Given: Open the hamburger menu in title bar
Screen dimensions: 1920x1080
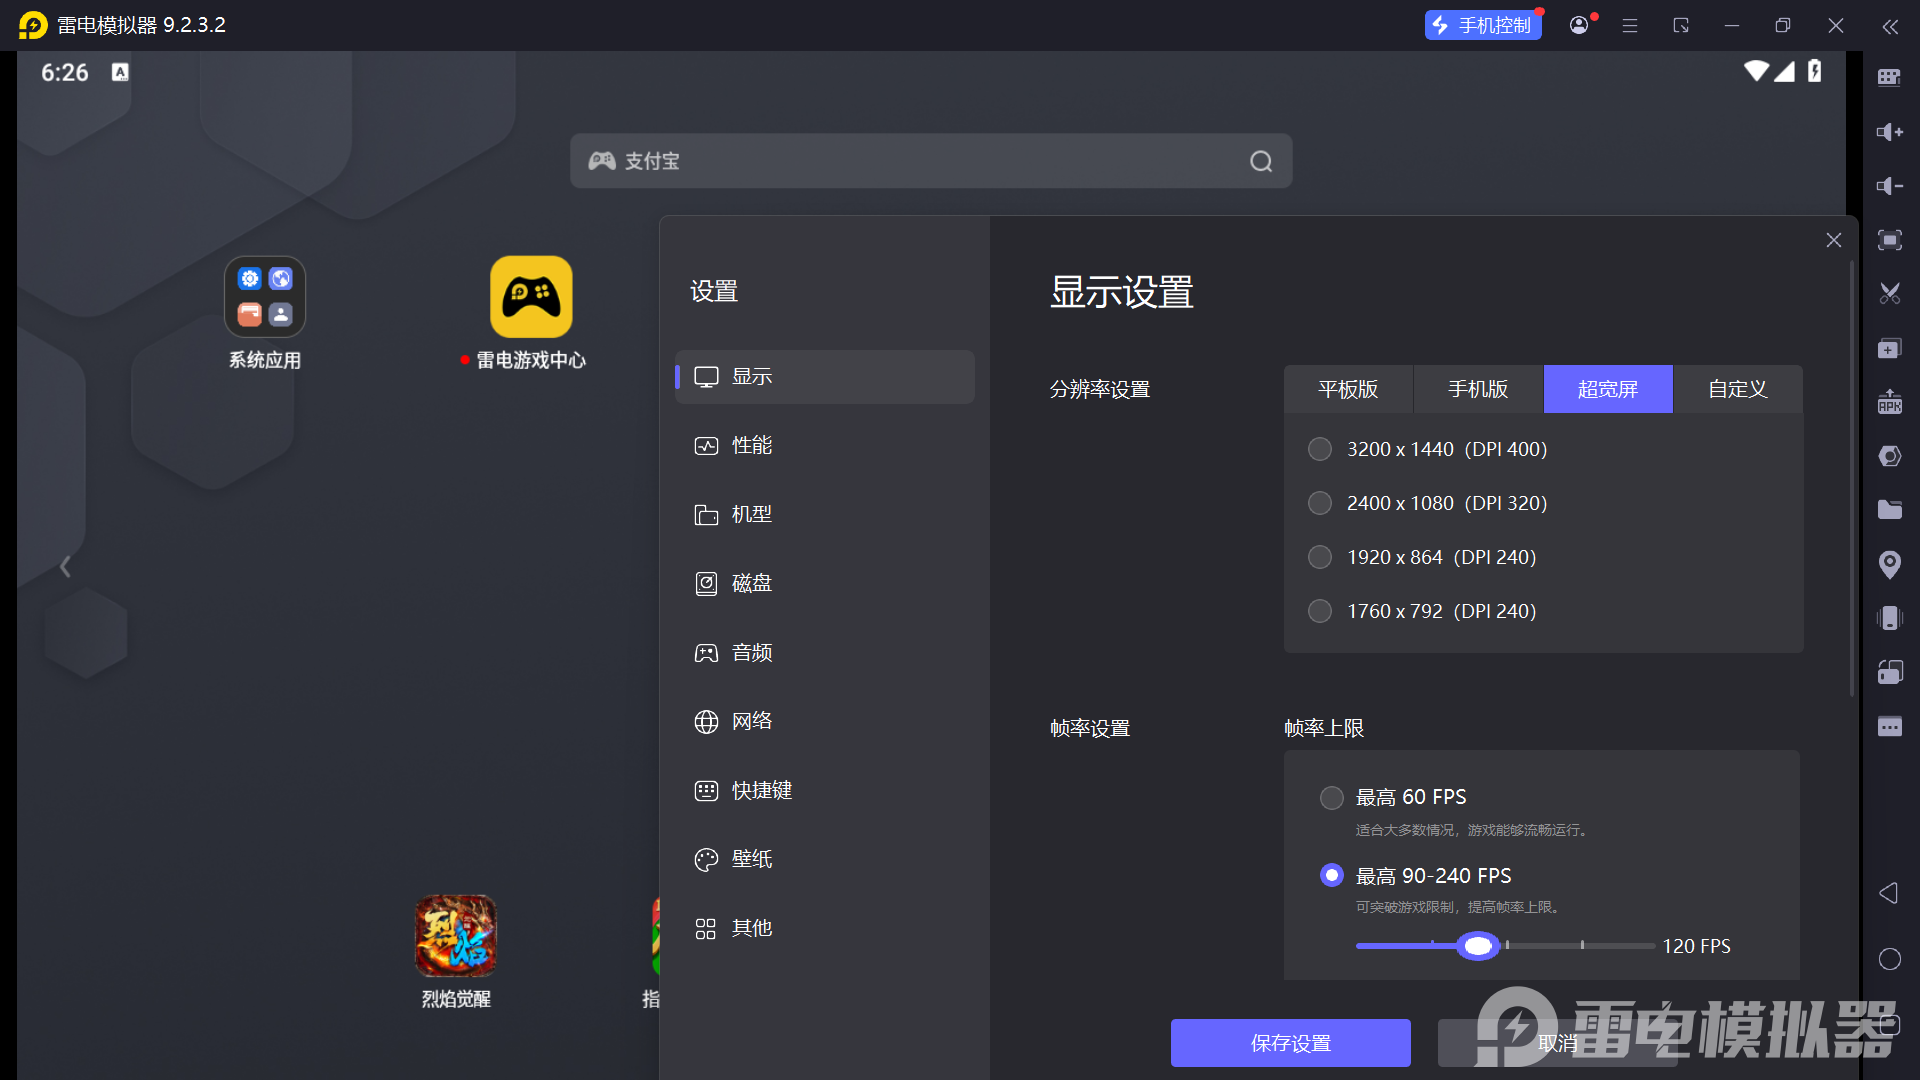Looking at the screenshot, I should click(1630, 26).
